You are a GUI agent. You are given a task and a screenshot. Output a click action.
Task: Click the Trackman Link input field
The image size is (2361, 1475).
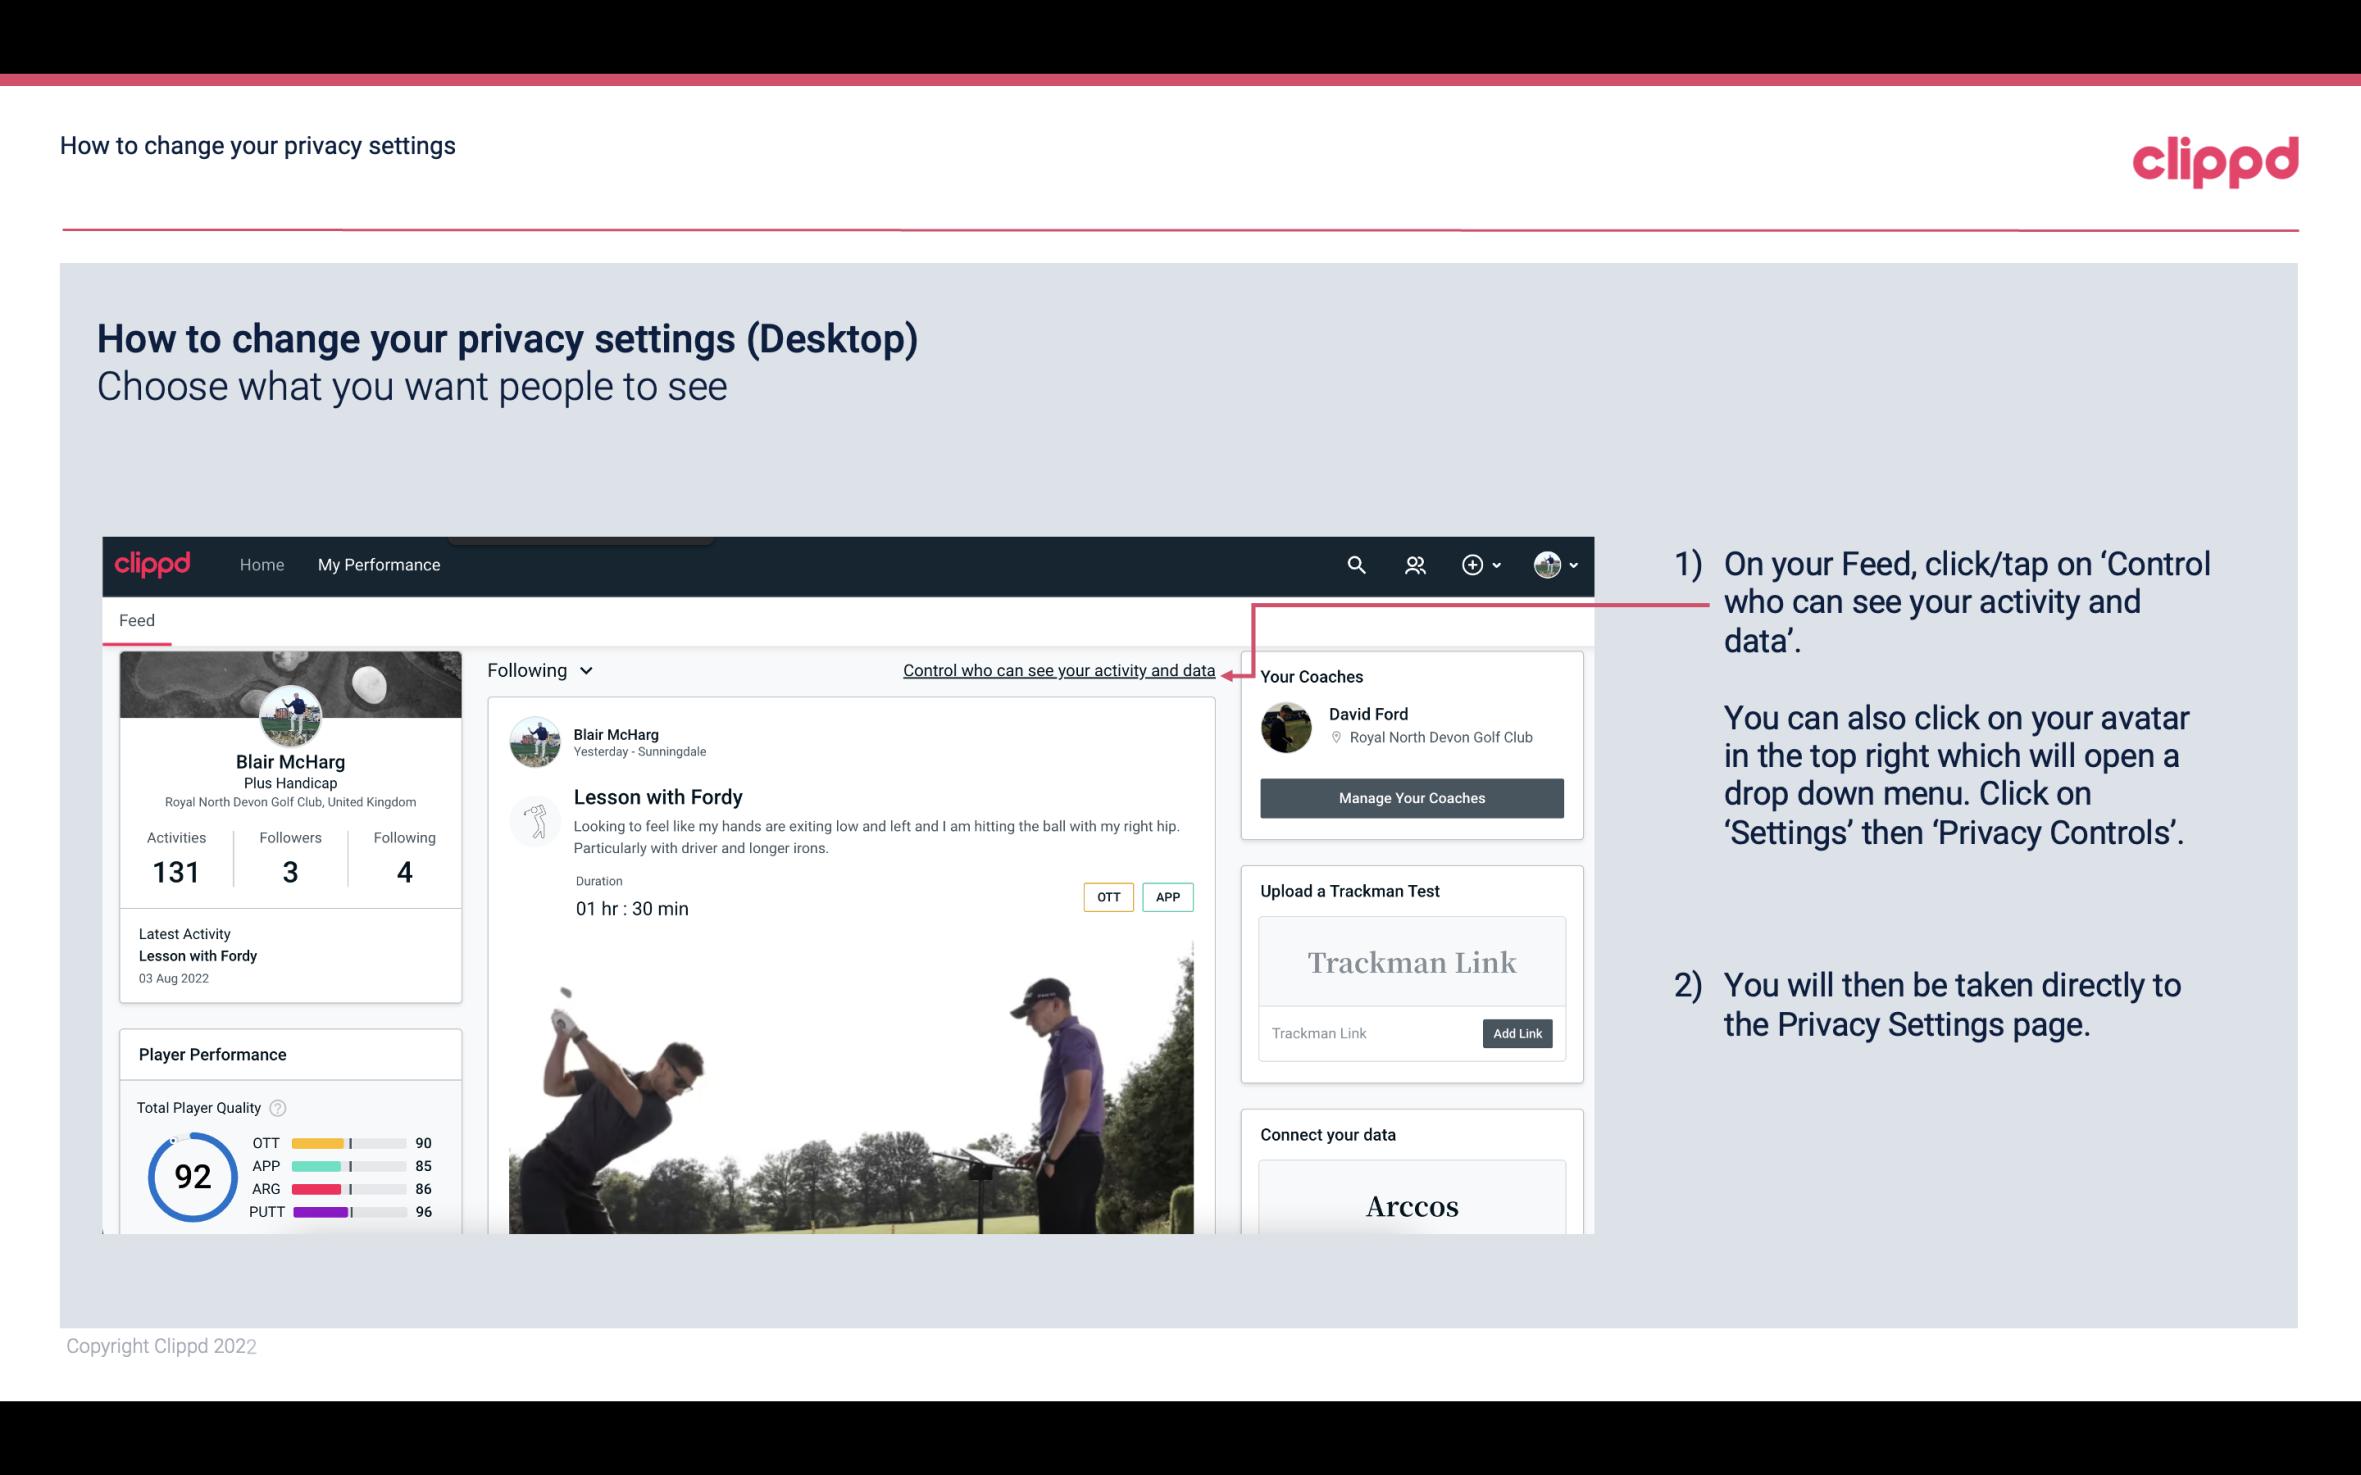pos(1369,1033)
